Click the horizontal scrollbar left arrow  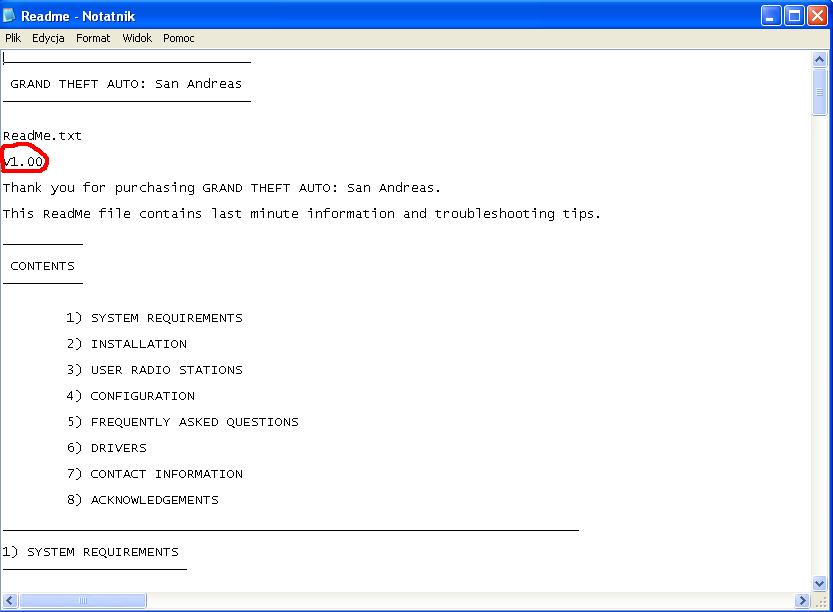[x=10, y=601]
